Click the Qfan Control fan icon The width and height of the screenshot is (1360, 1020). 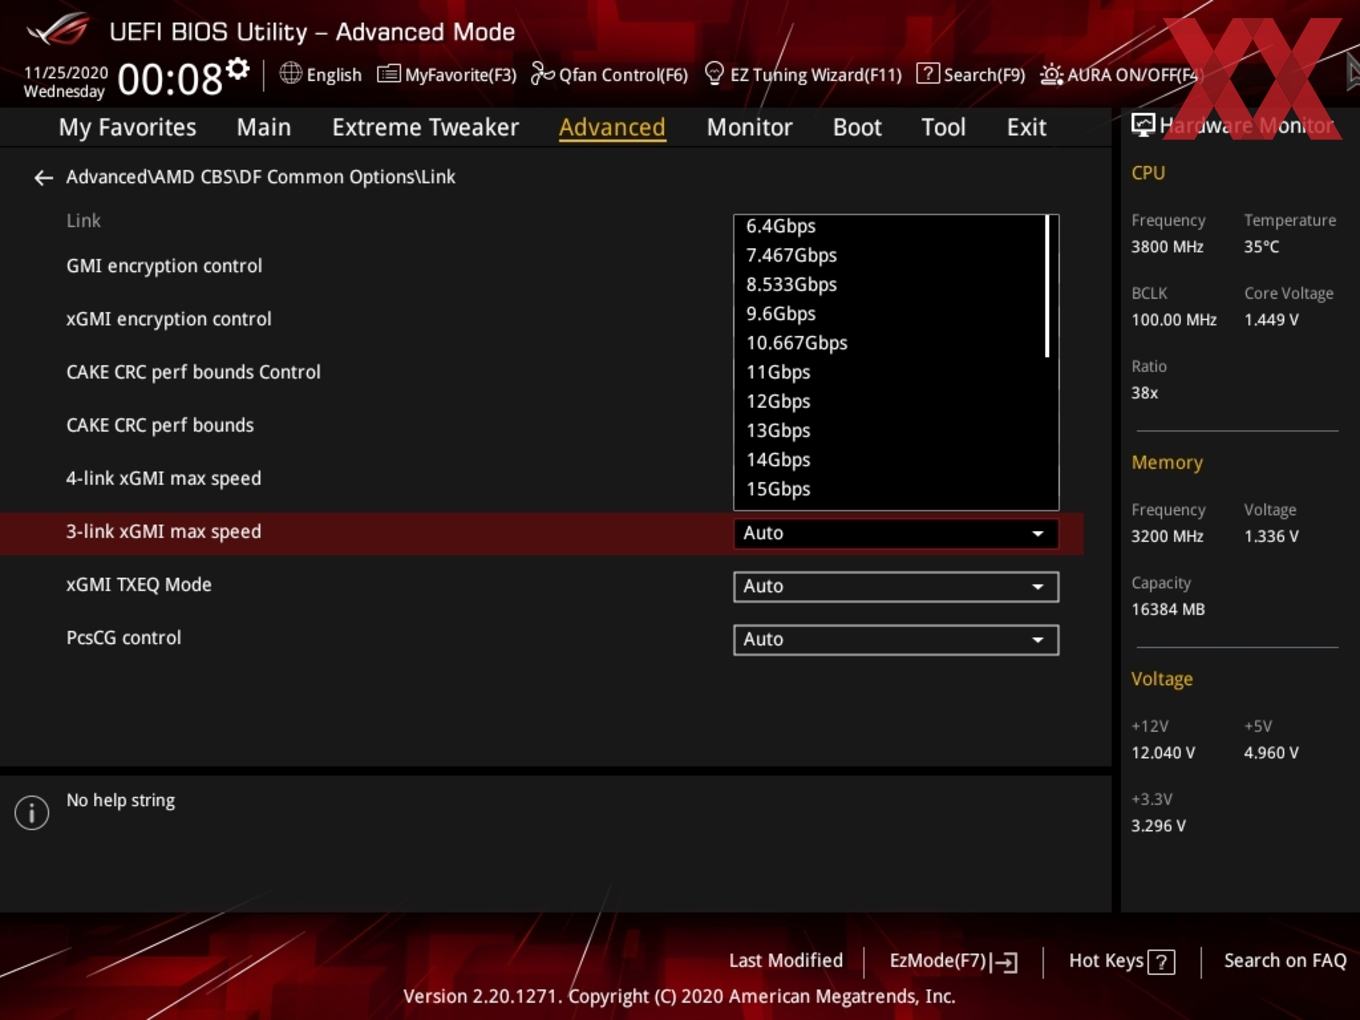coord(542,74)
